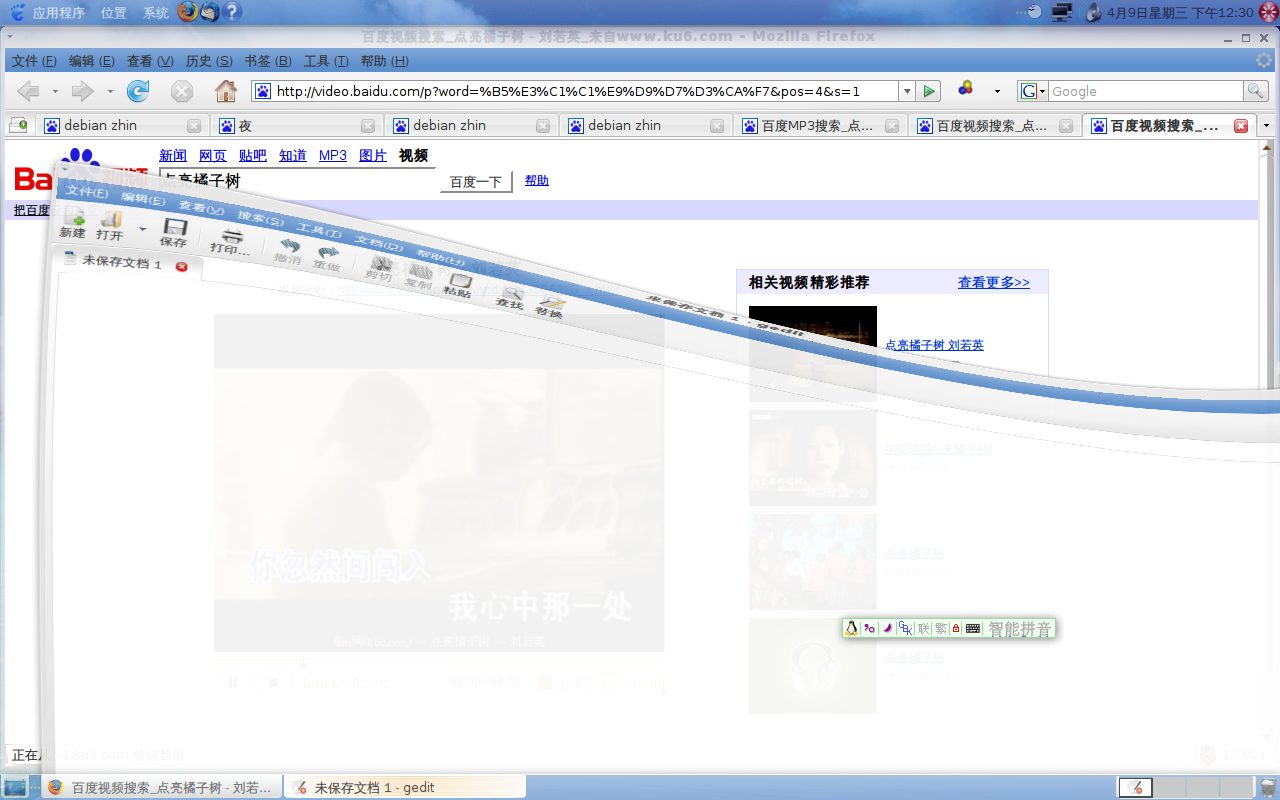Open the Forward button history dropdown
This screenshot has width=1280, height=800.
[110, 91]
